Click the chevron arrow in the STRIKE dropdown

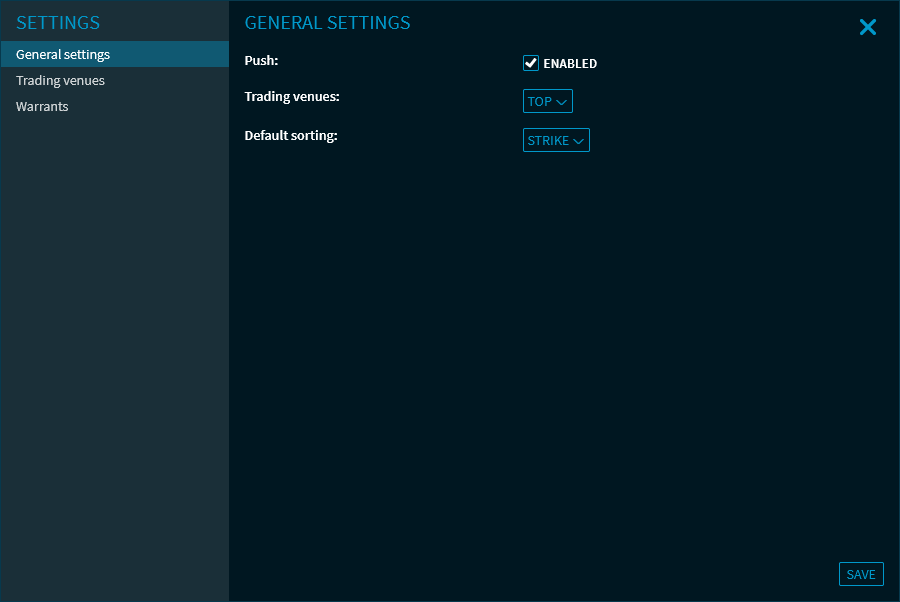578,141
